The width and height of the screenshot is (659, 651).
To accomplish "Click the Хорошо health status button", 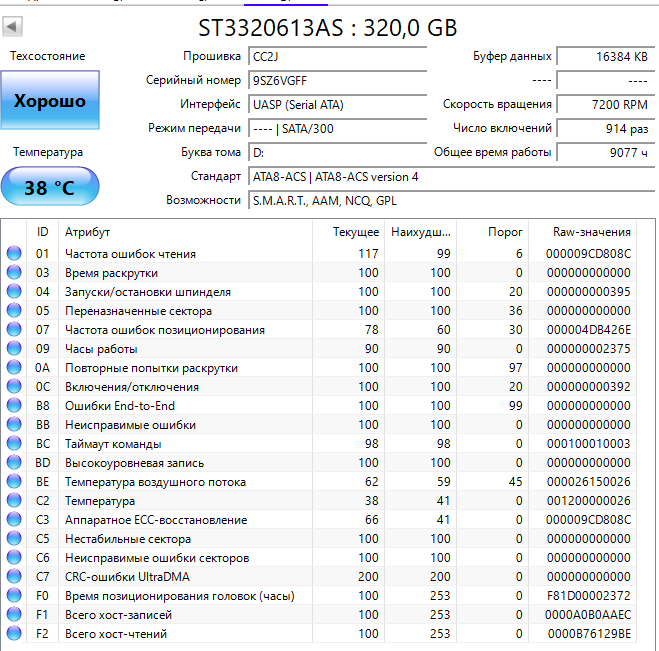I will coord(50,100).
